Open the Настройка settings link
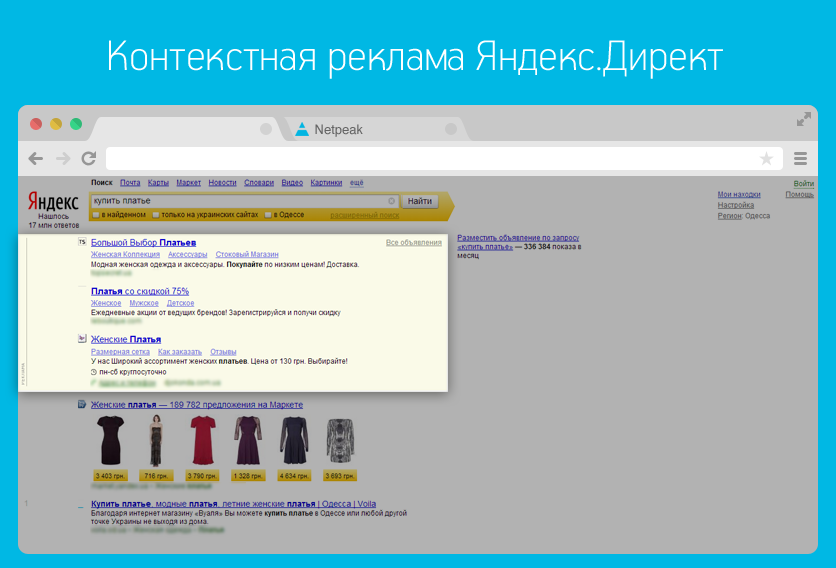This screenshot has height=568, width=836. point(736,205)
